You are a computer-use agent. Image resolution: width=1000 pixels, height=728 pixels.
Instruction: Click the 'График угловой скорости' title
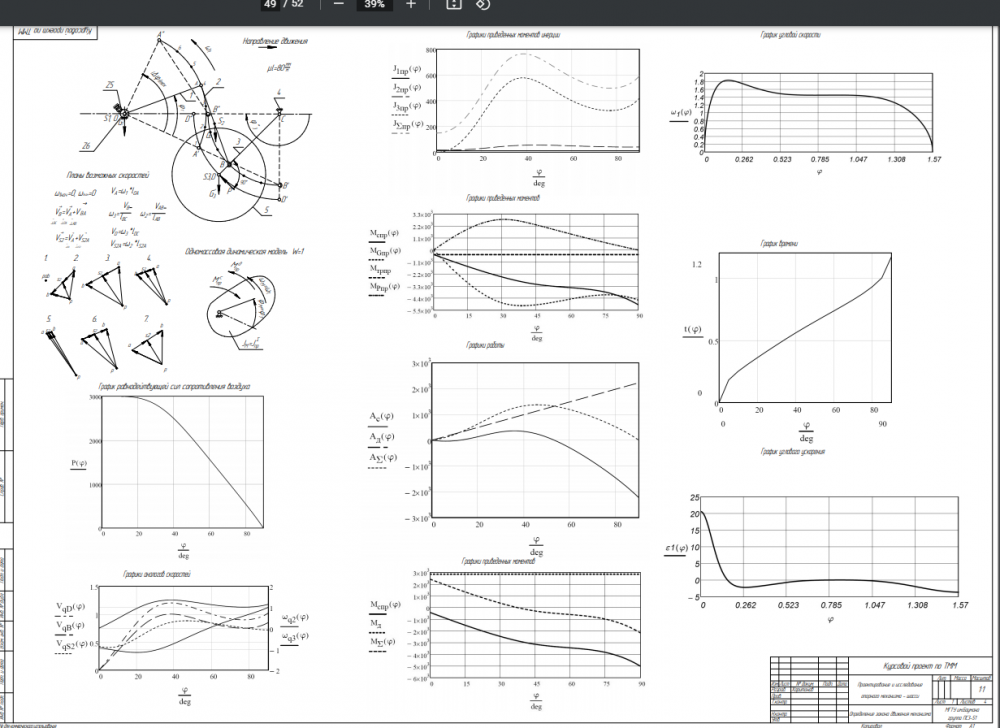[790, 35]
